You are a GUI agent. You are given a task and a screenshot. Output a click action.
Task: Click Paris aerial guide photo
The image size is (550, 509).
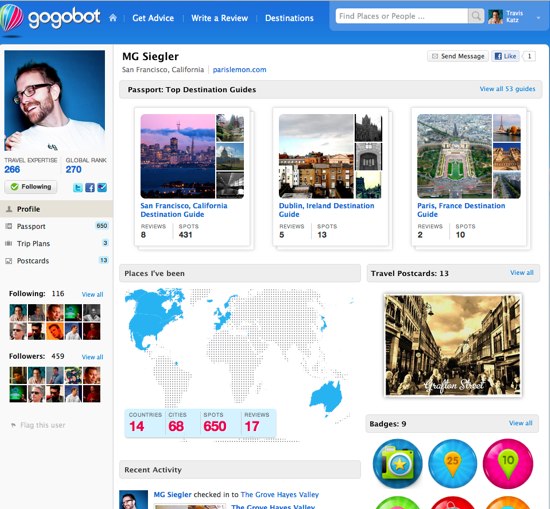coord(454,156)
